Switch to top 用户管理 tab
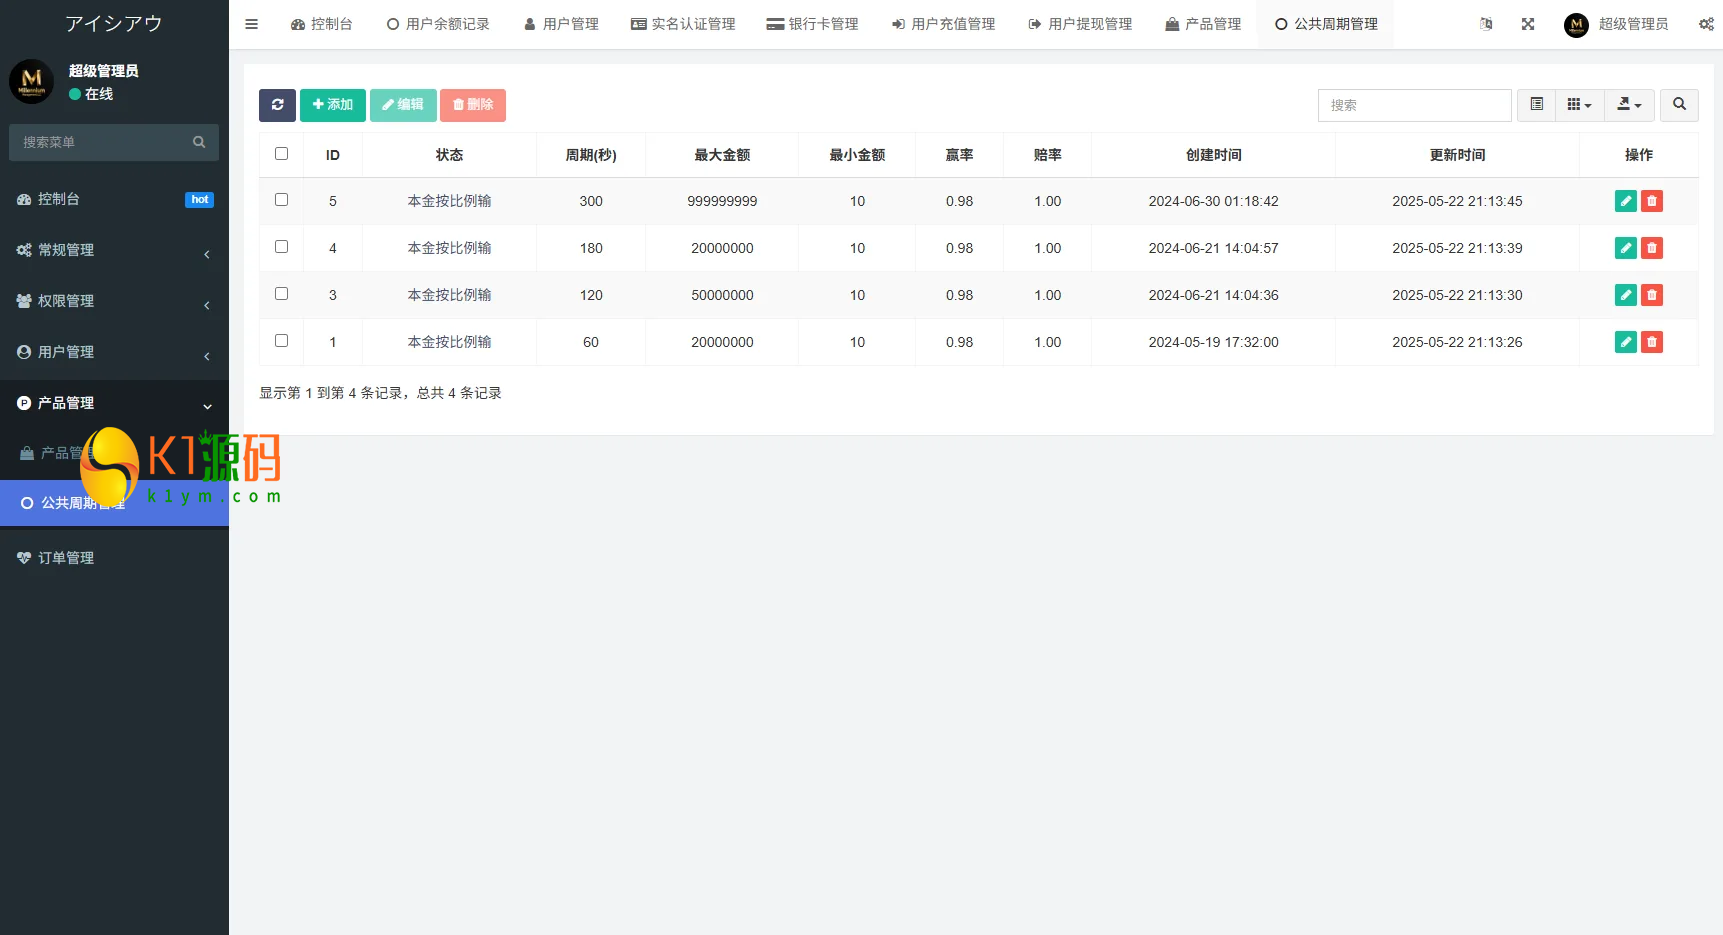Image resolution: width=1723 pixels, height=935 pixels. coord(562,24)
